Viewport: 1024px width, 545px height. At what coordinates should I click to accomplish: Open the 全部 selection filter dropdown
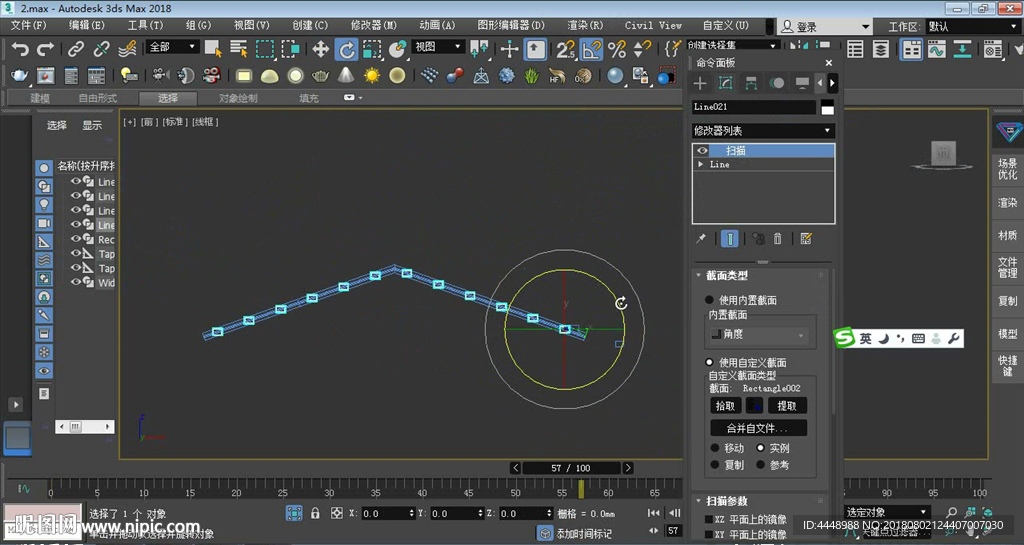(172, 47)
